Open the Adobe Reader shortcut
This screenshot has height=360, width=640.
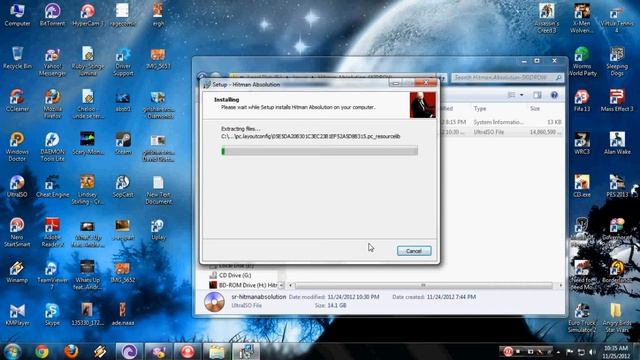coord(52,232)
